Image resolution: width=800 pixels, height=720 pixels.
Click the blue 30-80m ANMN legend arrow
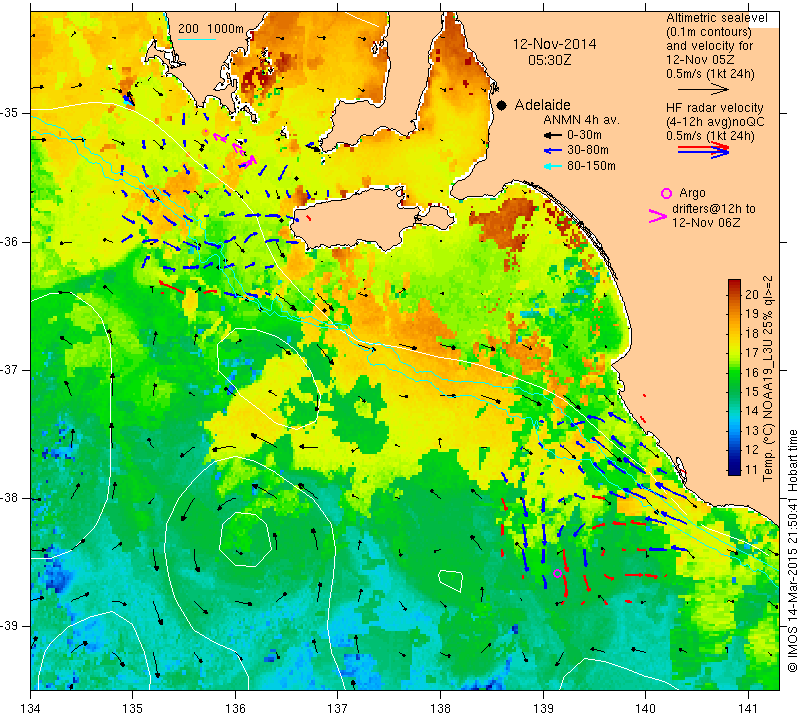552,151
